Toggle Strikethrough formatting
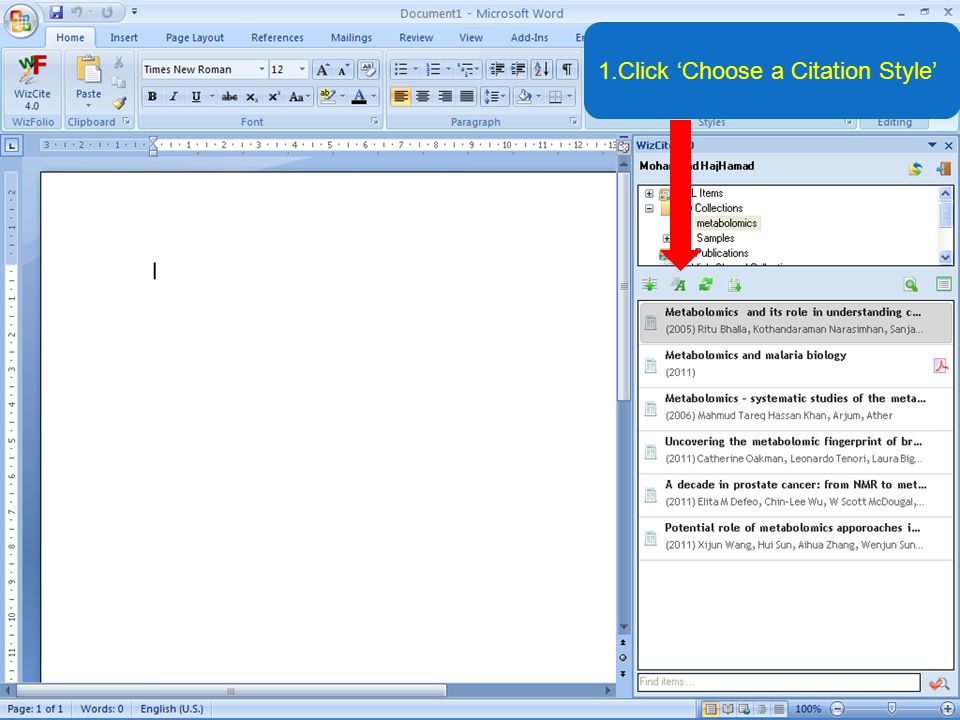This screenshot has width=960, height=720. [230, 97]
